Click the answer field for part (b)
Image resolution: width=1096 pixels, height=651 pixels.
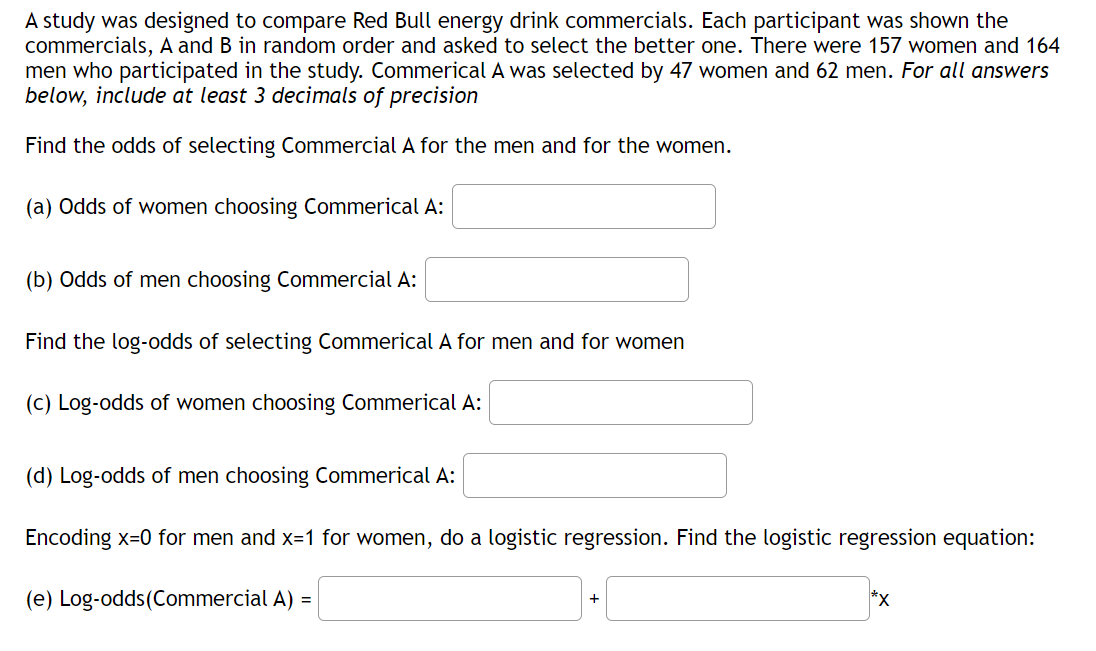[556, 279]
